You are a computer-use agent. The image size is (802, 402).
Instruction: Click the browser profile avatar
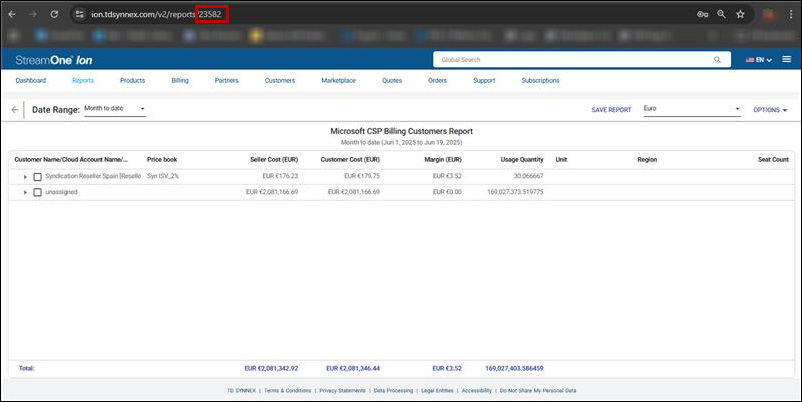[769, 14]
